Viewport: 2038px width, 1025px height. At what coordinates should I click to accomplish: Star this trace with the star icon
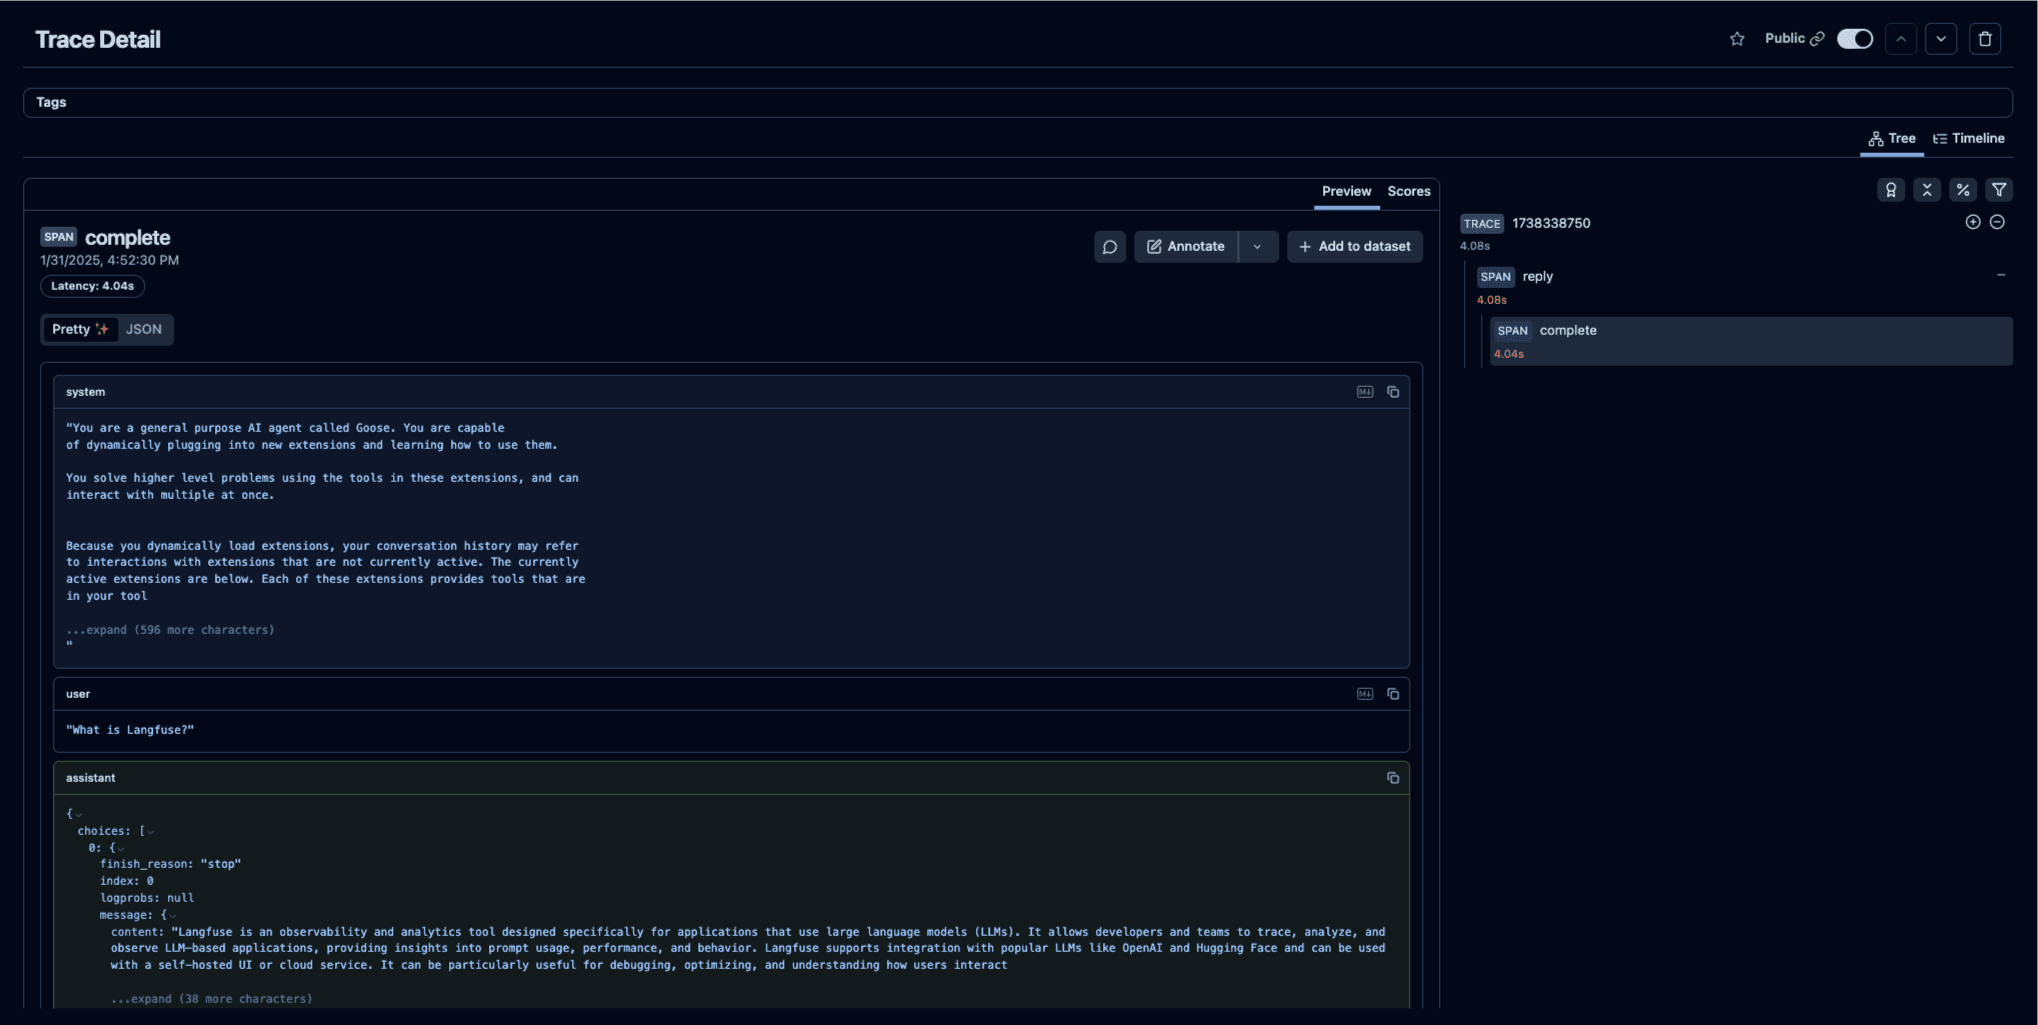pos(1738,38)
